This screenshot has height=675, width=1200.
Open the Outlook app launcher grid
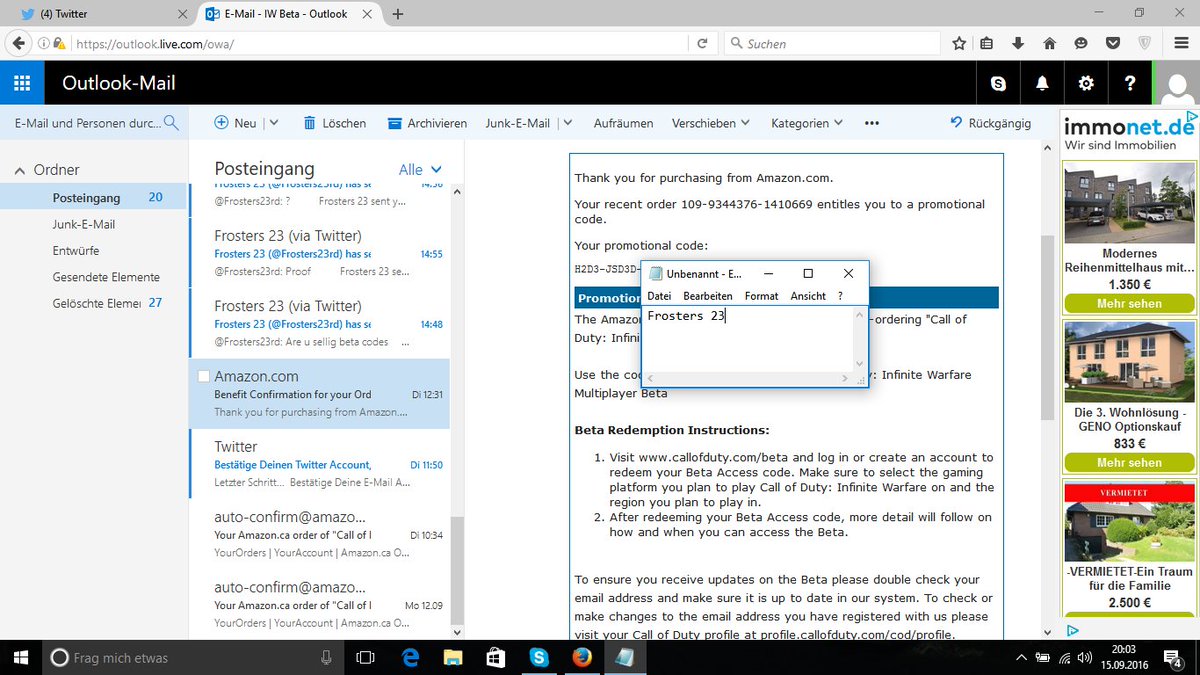22,83
